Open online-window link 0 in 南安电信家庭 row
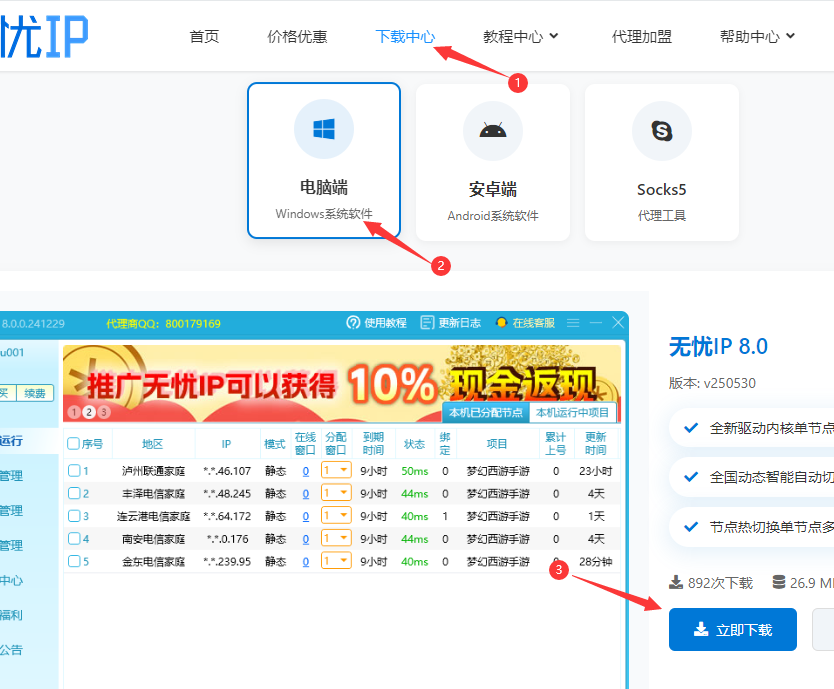Viewport: 834px width, 689px height. click(x=306, y=539)
